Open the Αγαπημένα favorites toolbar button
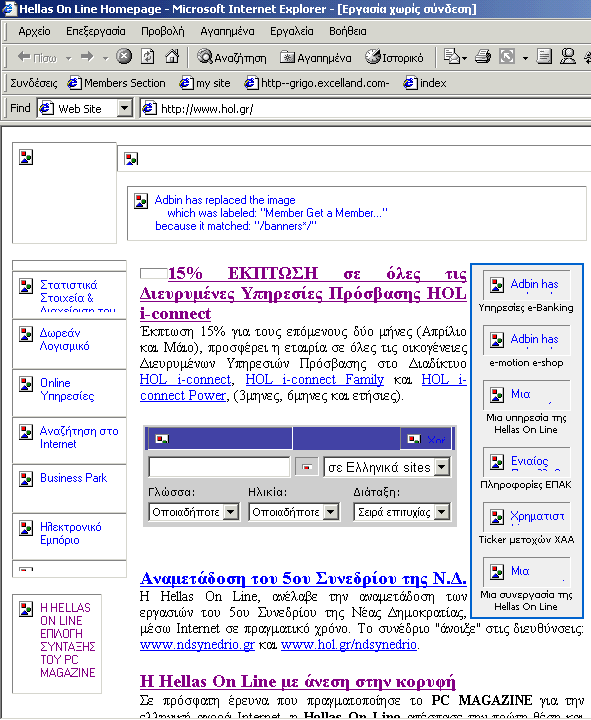591x720 pixels. pyautogui.click(x=316, y=57)
